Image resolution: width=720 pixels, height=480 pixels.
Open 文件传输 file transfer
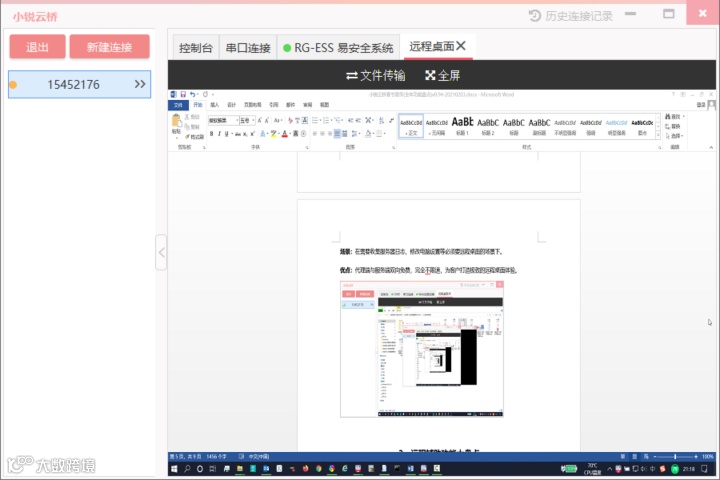[x=376, y=75]
